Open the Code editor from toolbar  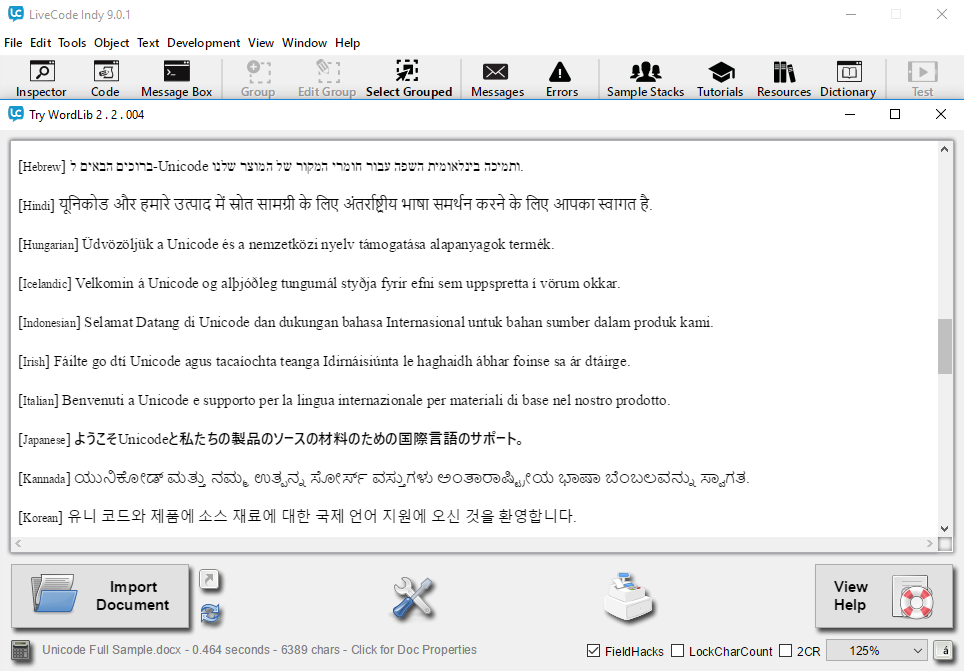(105, 79)
